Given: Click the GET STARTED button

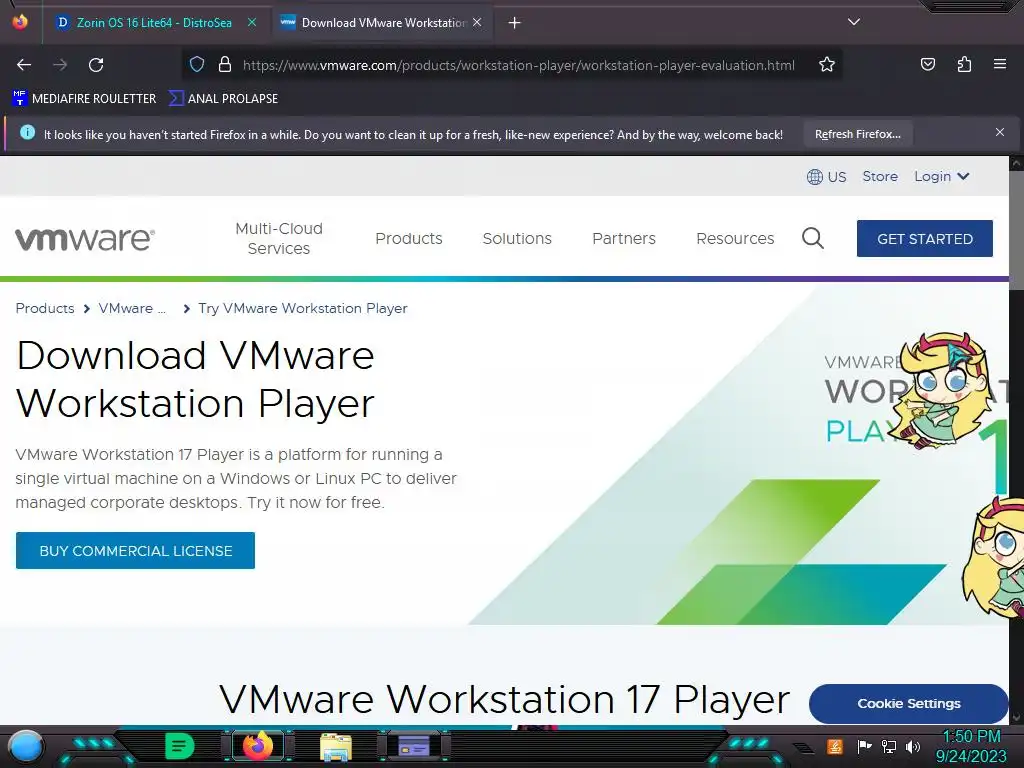Looking at the screenshot, I should (925, 238).
